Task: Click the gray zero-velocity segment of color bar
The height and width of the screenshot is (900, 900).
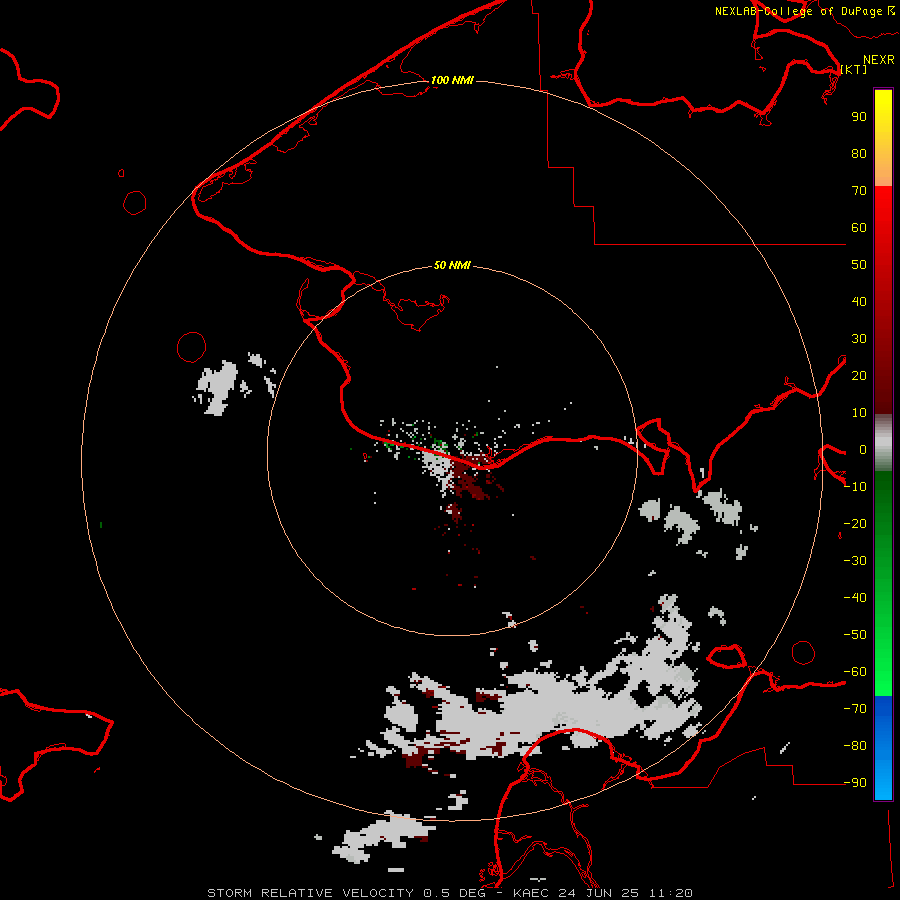Action: (x=883, y=443)
